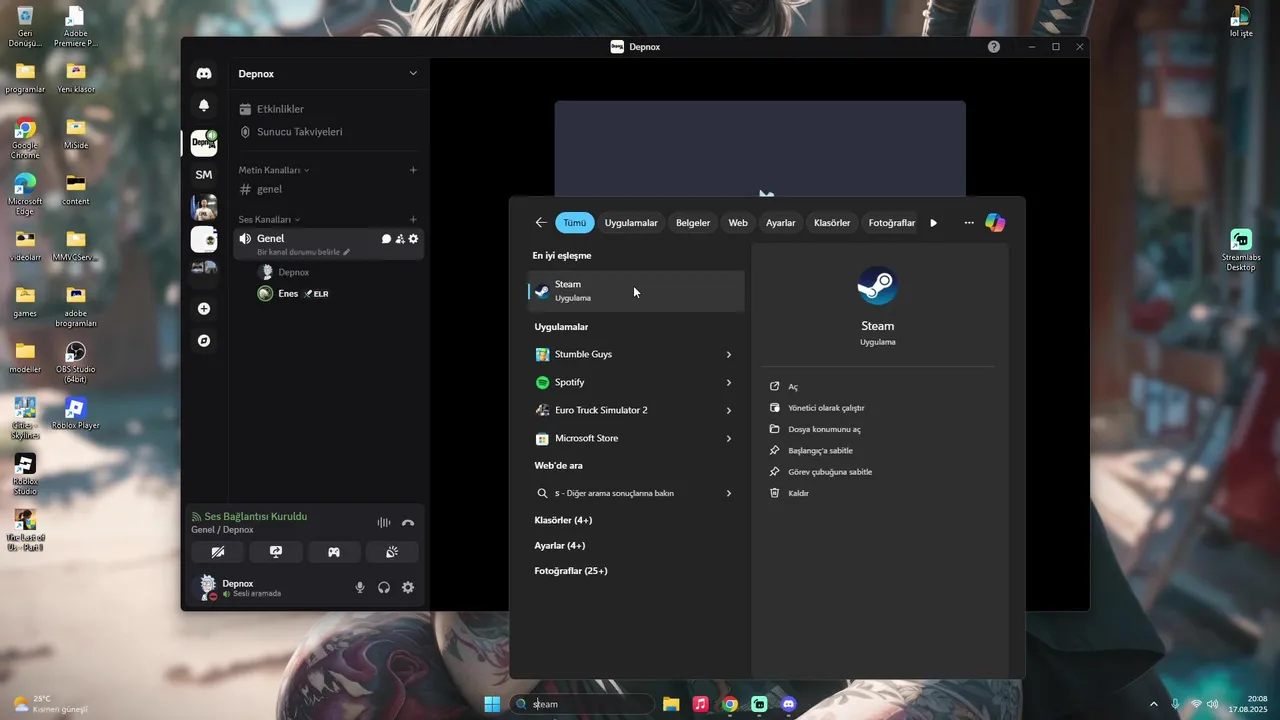This screenshot has height=720, width=1280.
Task: Toggle camera in Discord voice panel
Action: pyautogui.click(x=218, y=552)
